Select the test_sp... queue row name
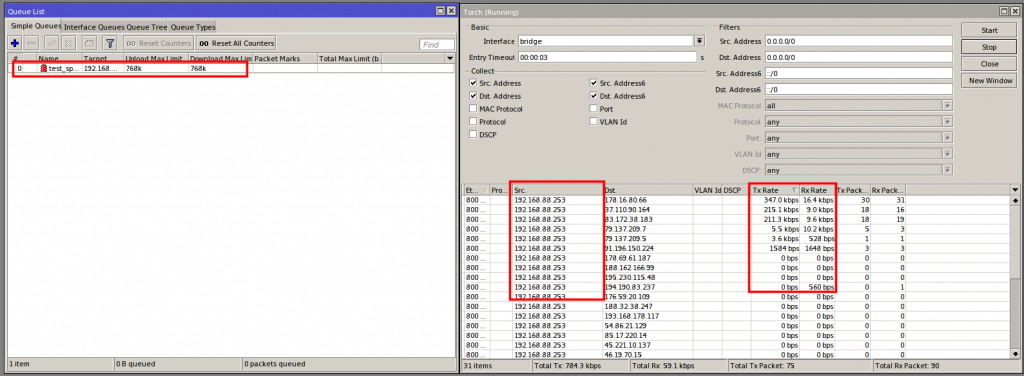 63,68
